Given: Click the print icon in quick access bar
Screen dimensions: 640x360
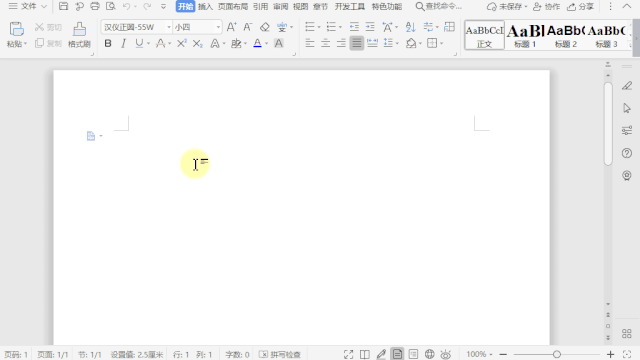Looking at the screenshot, I should [x=95, y=6].
